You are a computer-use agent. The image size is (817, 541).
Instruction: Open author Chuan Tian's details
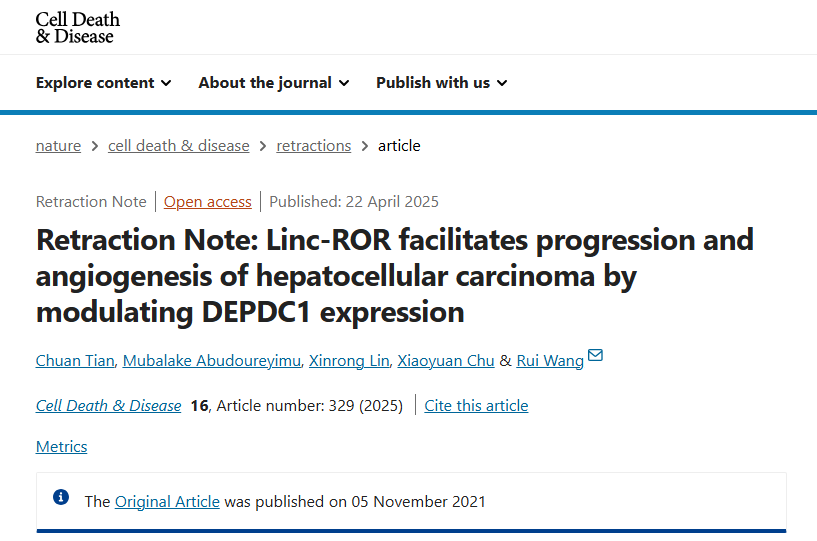click(x=75, y=361)
